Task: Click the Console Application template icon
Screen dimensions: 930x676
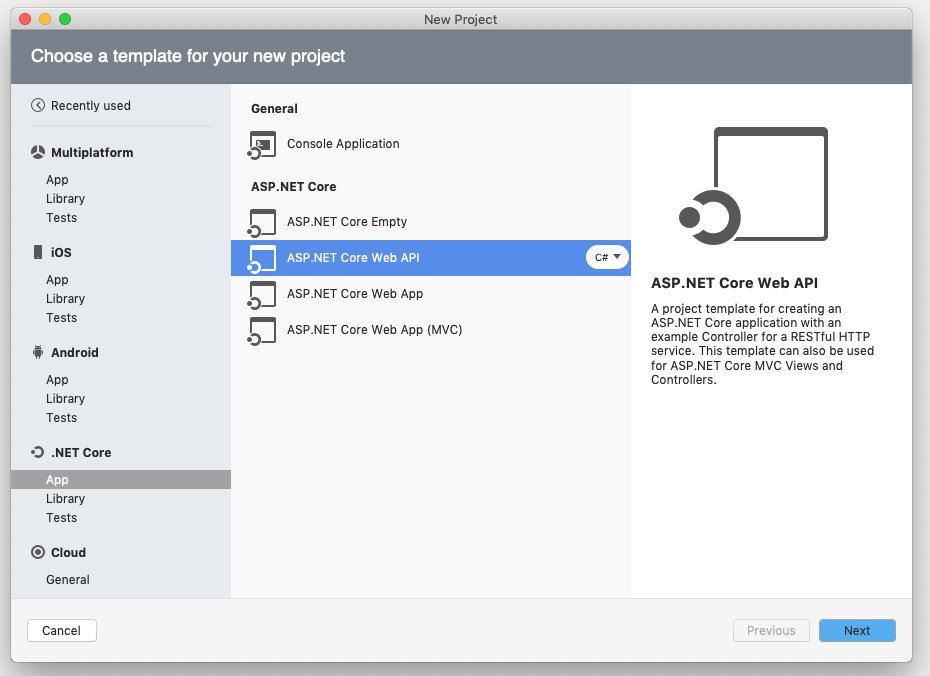Action: [x=262, y=145]
